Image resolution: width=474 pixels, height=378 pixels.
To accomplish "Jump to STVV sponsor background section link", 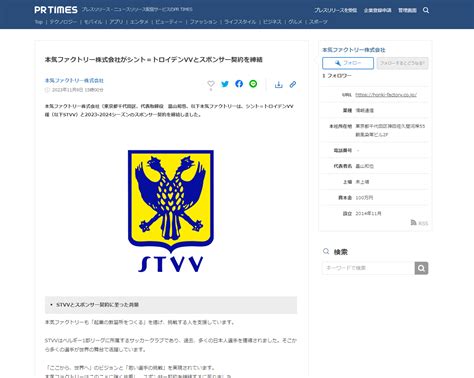I will click(97, 305).
